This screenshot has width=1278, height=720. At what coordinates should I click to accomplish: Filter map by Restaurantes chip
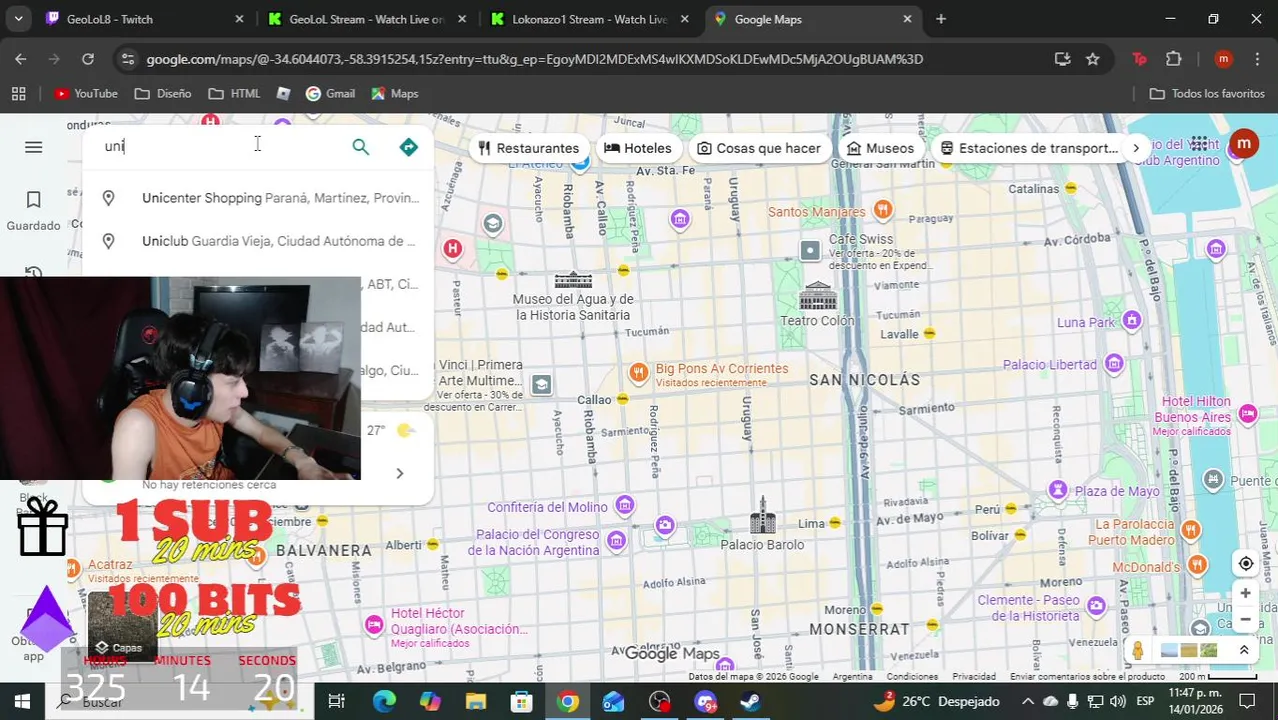tap(528, 148)
